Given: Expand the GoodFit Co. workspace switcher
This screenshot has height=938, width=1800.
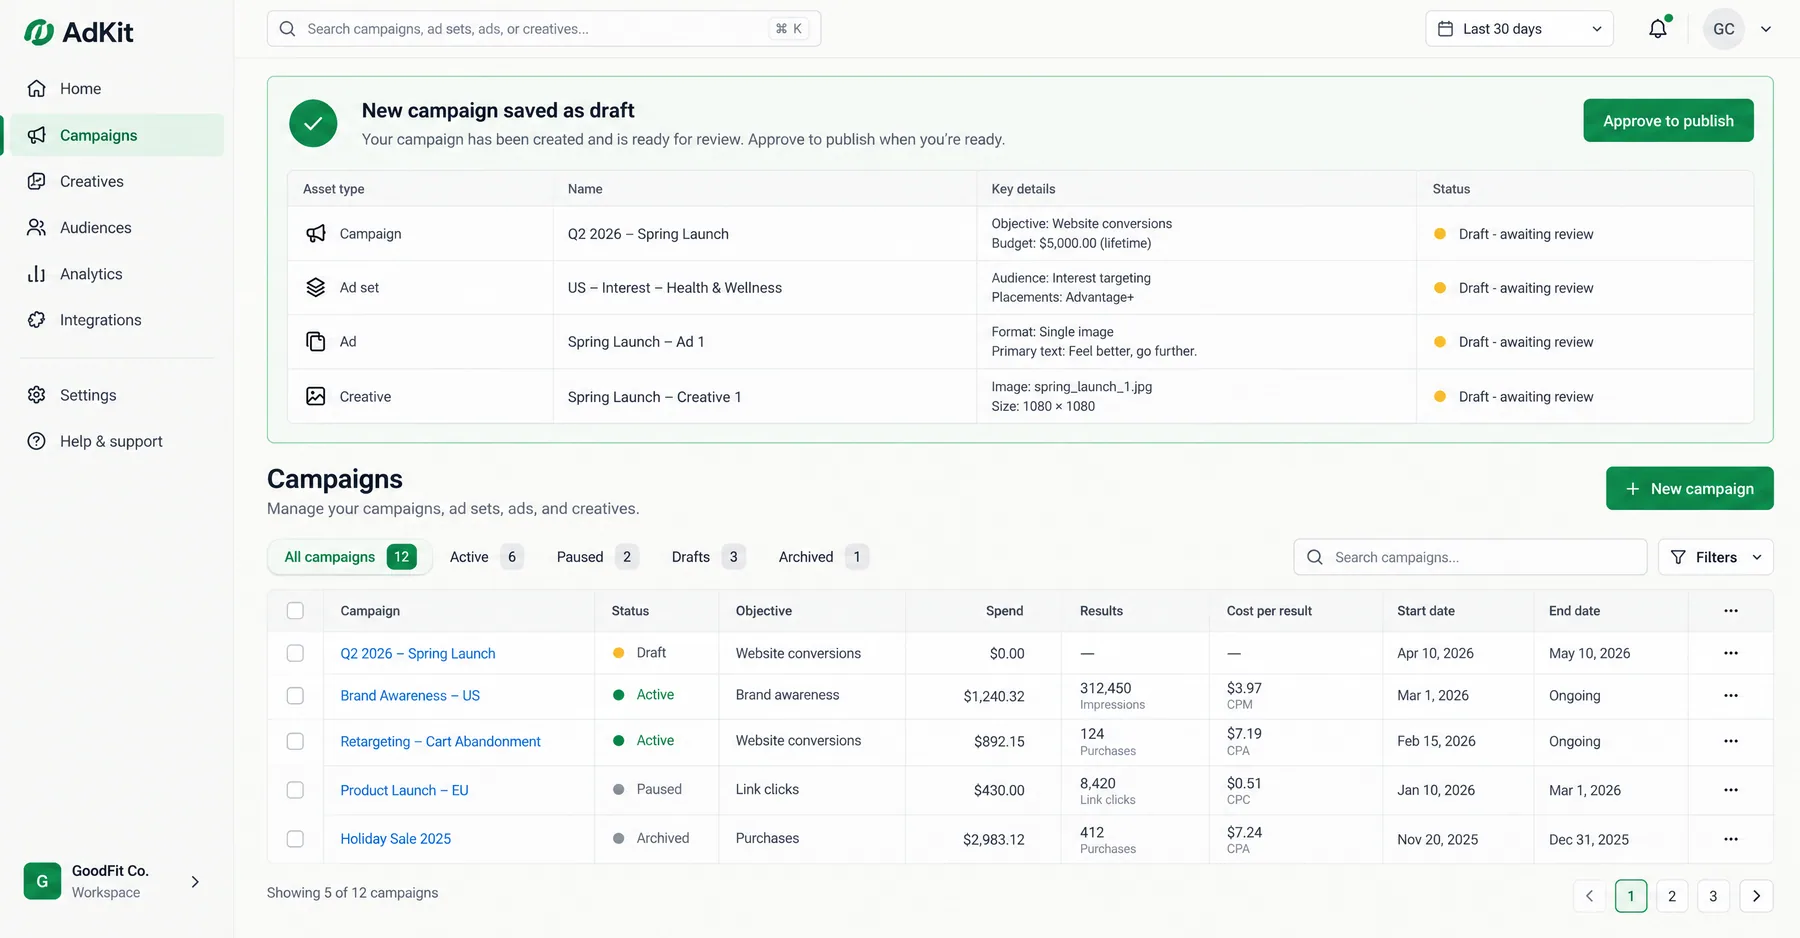Looking at the screenshot, I should (195, 882).
